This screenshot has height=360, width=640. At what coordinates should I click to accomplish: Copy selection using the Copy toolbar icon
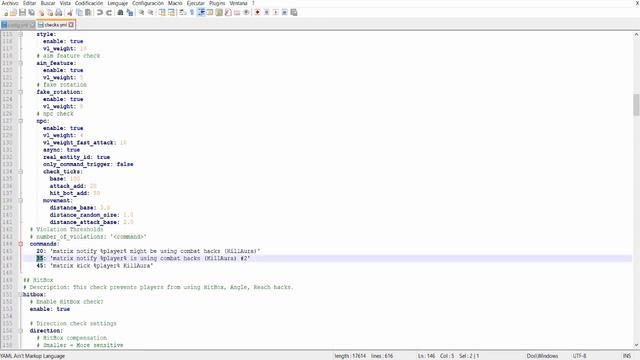pyautogui.click(x=79, y=13)
